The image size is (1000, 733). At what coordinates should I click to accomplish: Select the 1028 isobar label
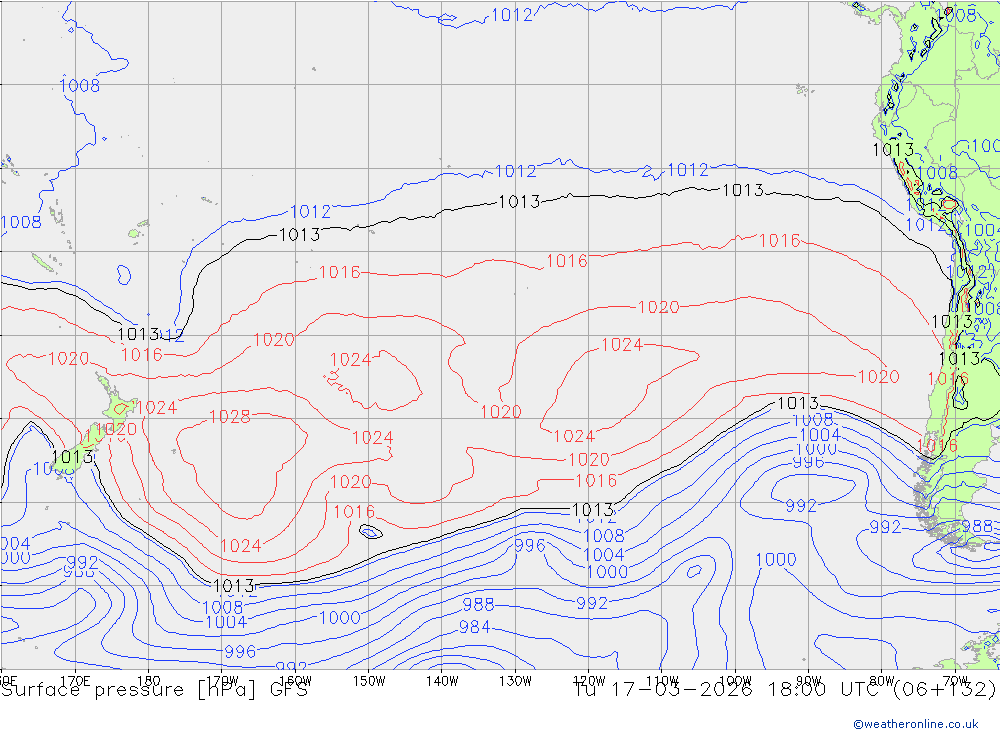[230, 417]
